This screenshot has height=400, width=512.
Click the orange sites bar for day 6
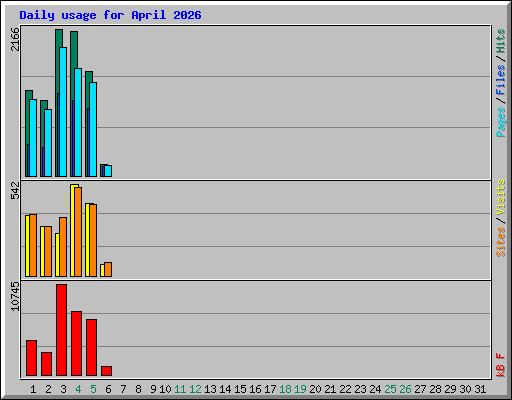108,269
